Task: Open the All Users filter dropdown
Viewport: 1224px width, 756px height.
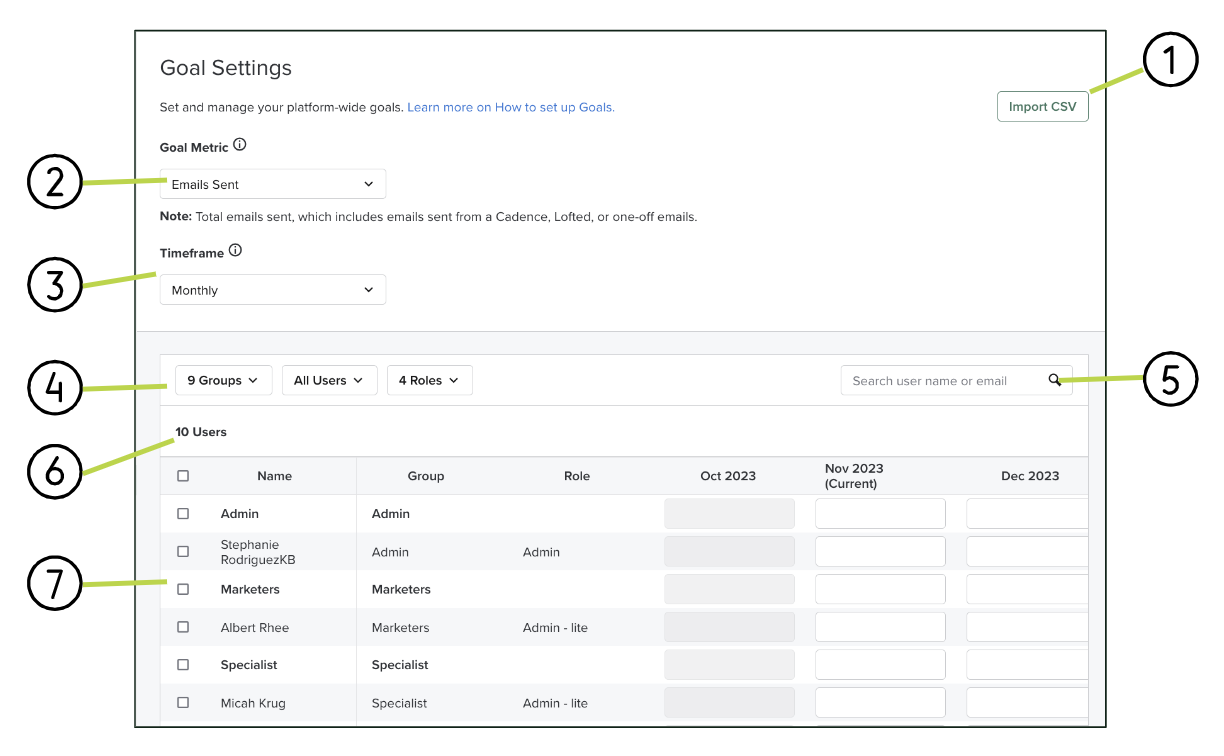Action: [x=329, y=380]
